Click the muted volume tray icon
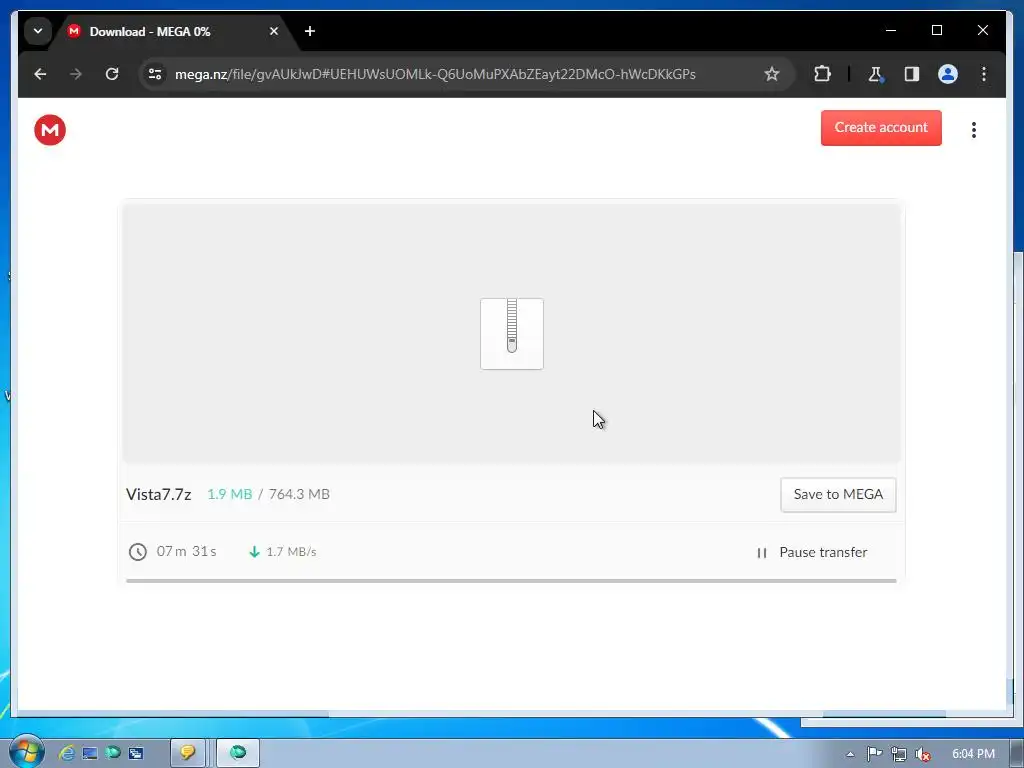Screen dimensions: 1024x768 (x=923, y=754)
